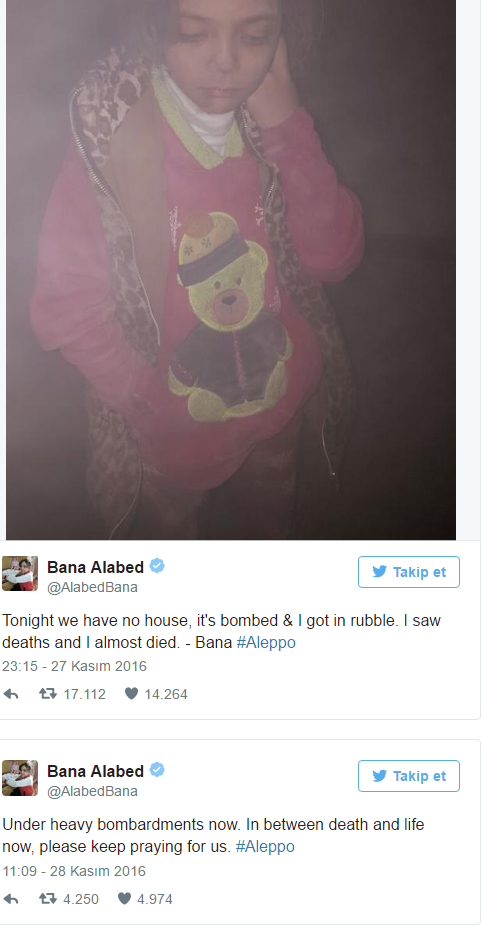Screen dimensions: 487x926
Task: Open the 11:09 - 28 Kasım 2016 timestamp
Action: pos(74,871)
